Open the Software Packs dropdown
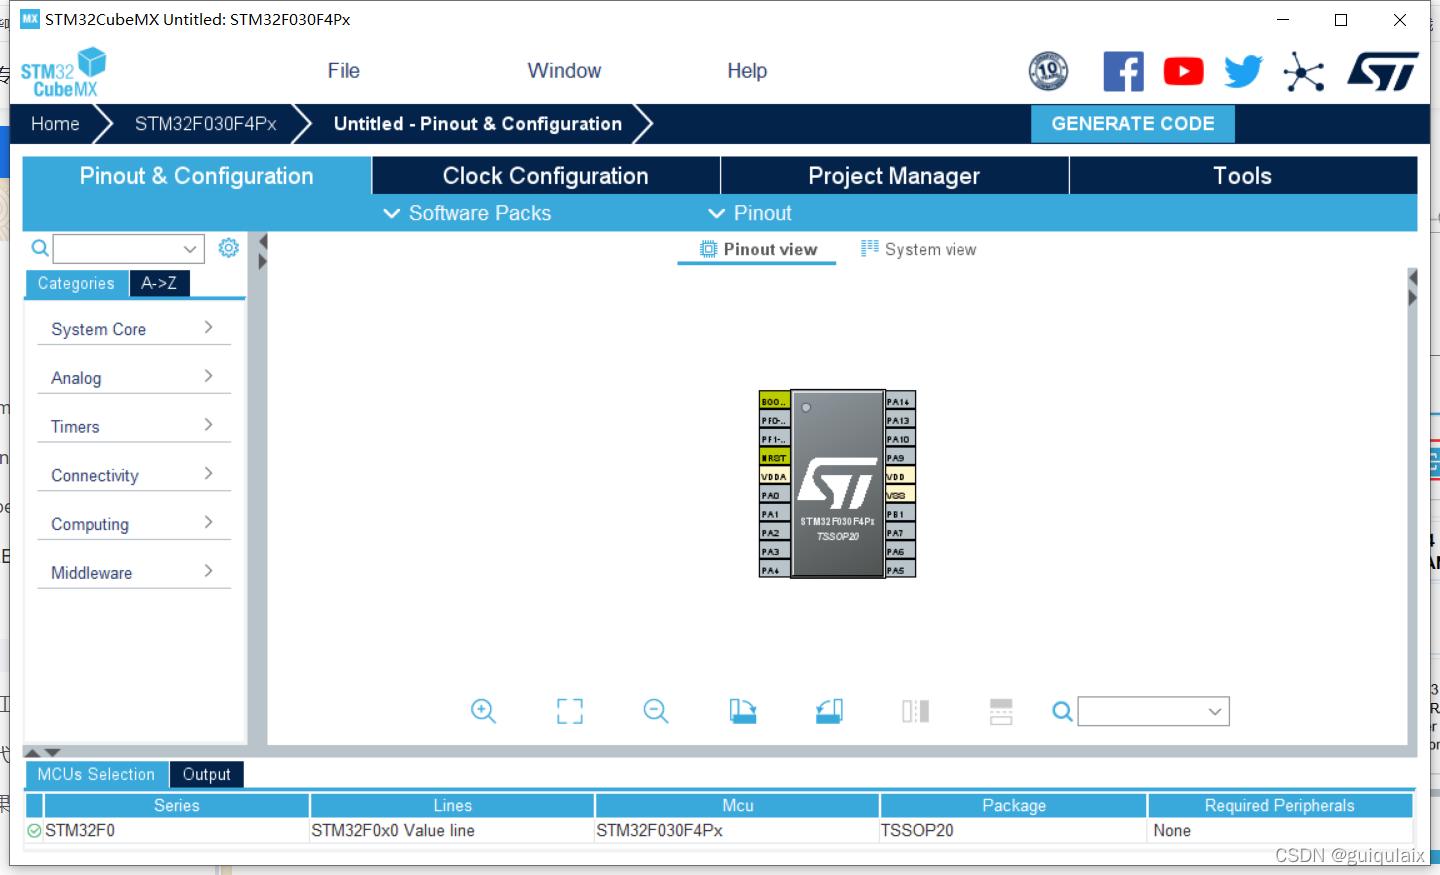The height and width of the screenshot is (875, 1440). pyautogui.click(x=467, y=213)
